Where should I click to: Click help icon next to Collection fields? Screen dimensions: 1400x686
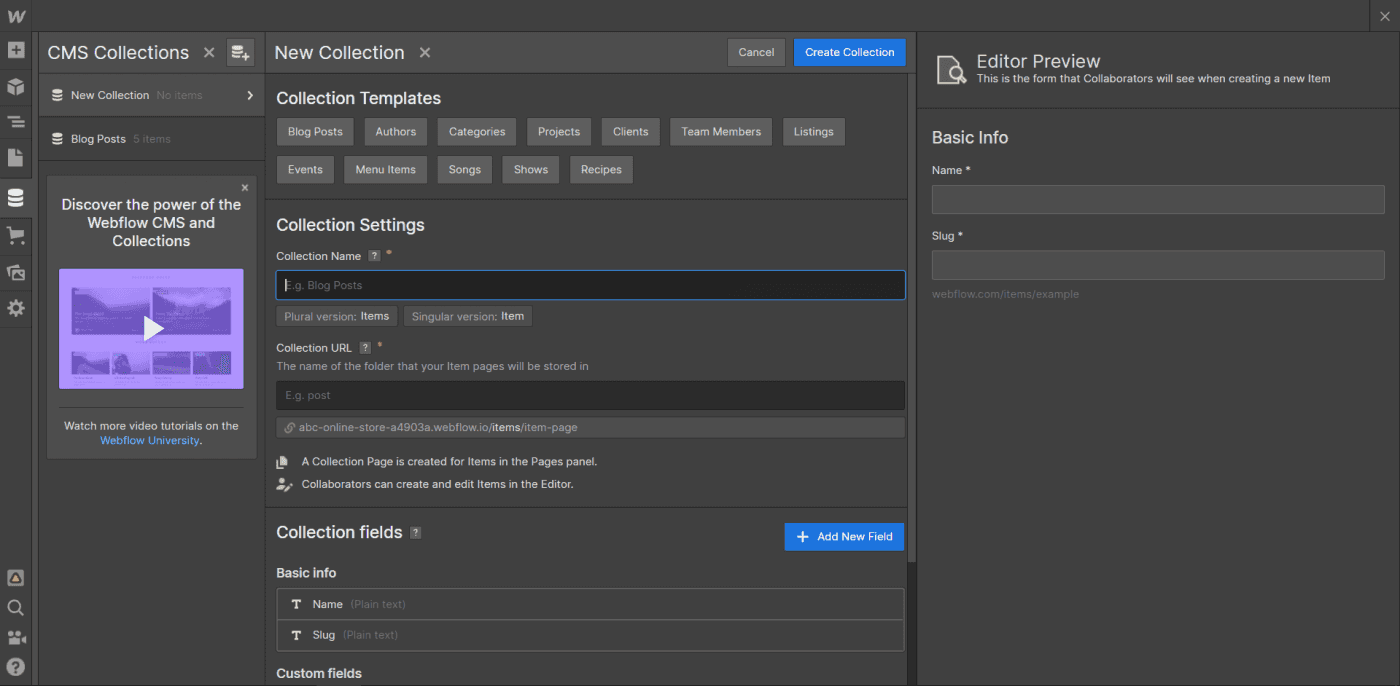point(416,533)
